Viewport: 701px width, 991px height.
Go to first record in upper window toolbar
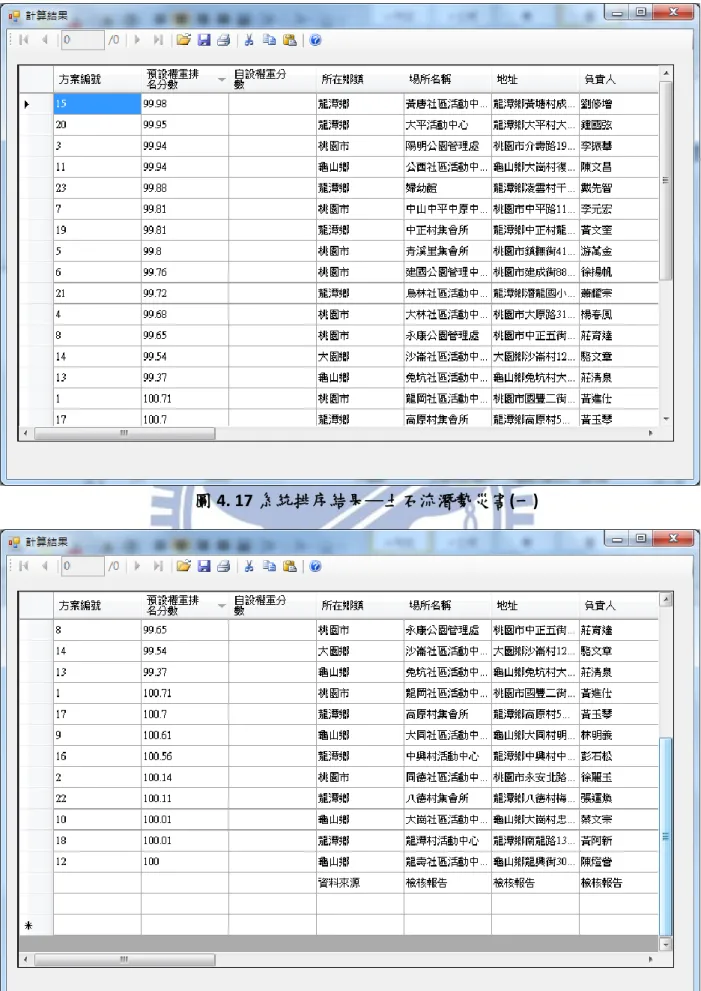point(25,40)
